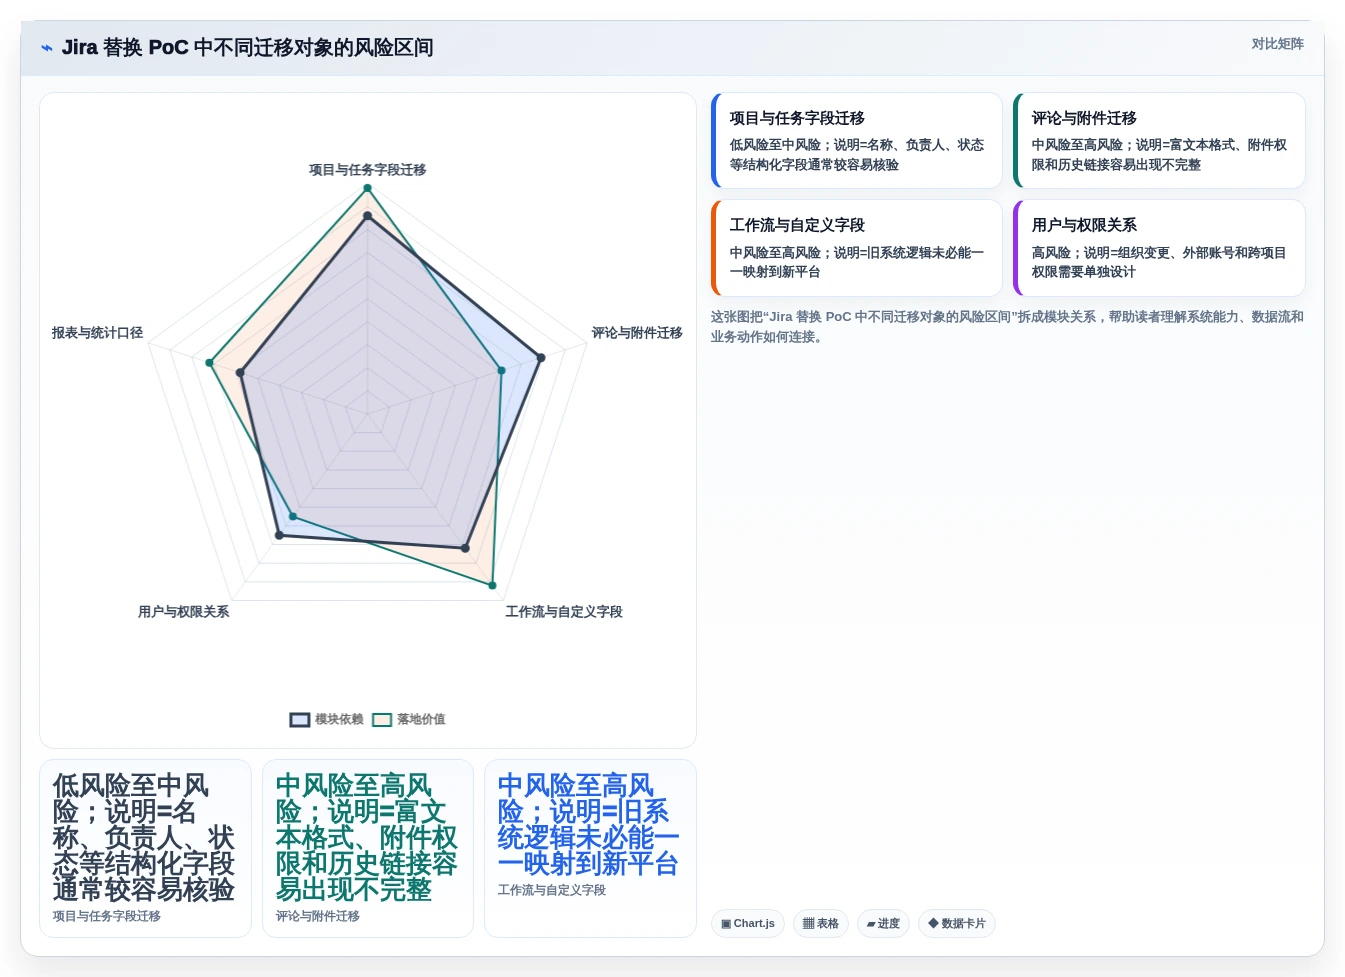The width and height of the screenshot is (1345, 977).
Task: Select the blue 中风险至高风险 旧系统 tile
Action: click(590, 848)
